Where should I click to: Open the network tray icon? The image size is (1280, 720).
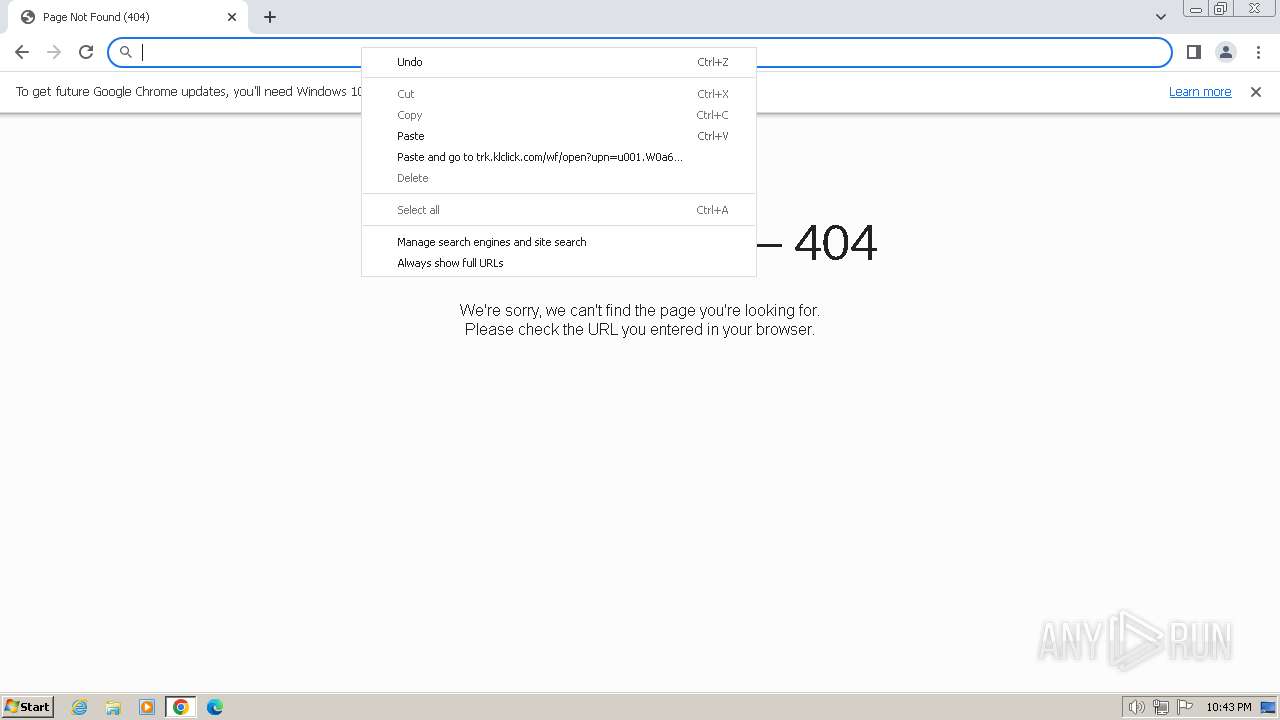[x=1161, y=707]
